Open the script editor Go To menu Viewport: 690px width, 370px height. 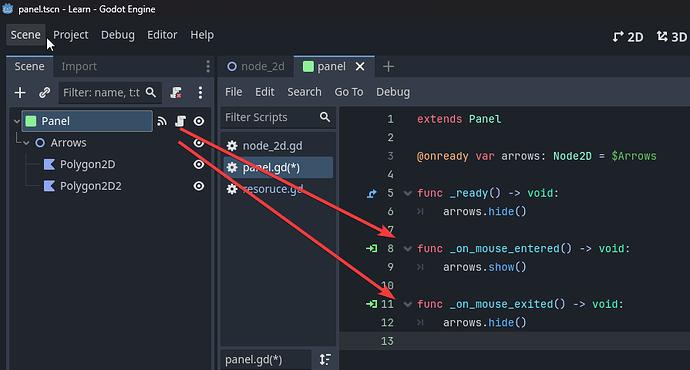349,92
